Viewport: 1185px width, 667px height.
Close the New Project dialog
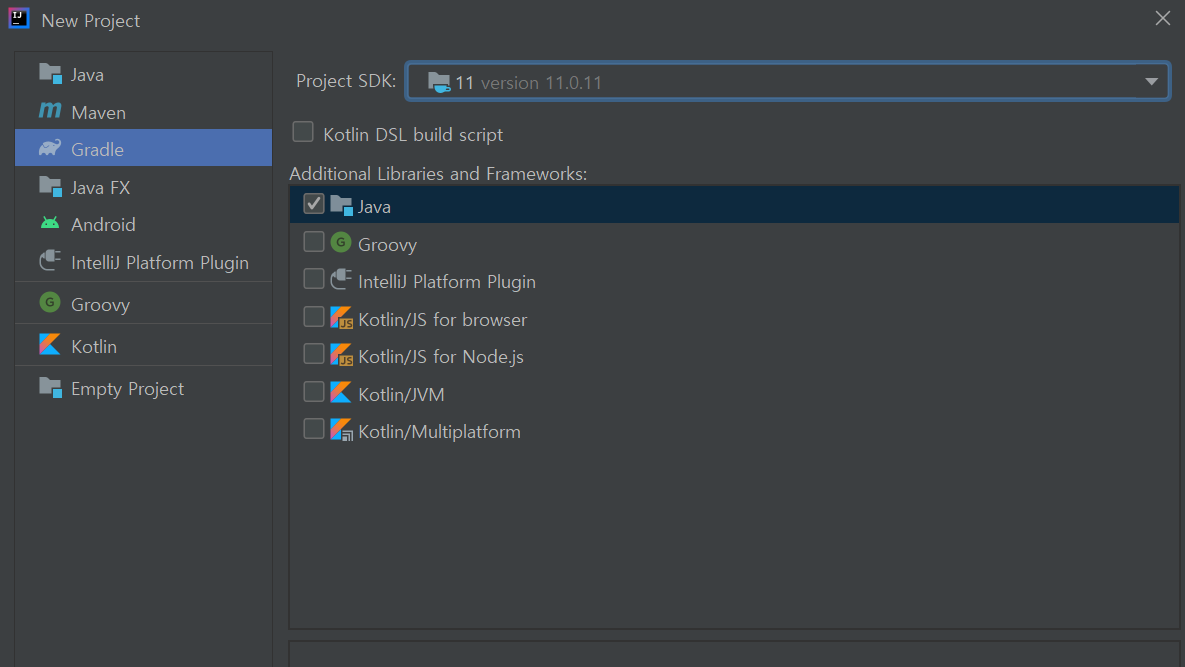click(x=1163, y=18)
